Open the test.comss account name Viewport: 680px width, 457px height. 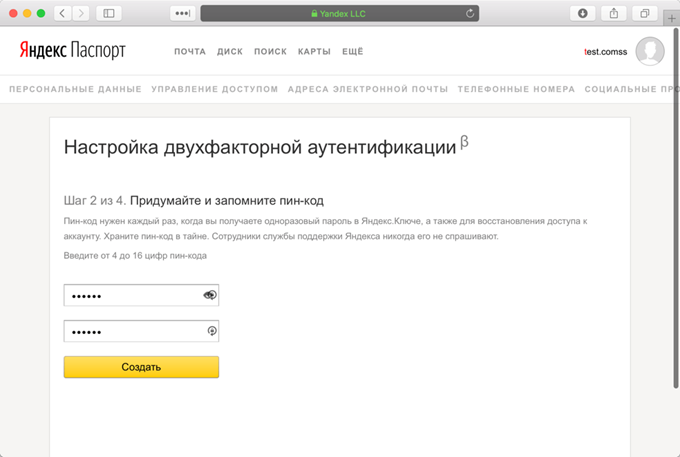pyautogui.click(x=605, y=52)
